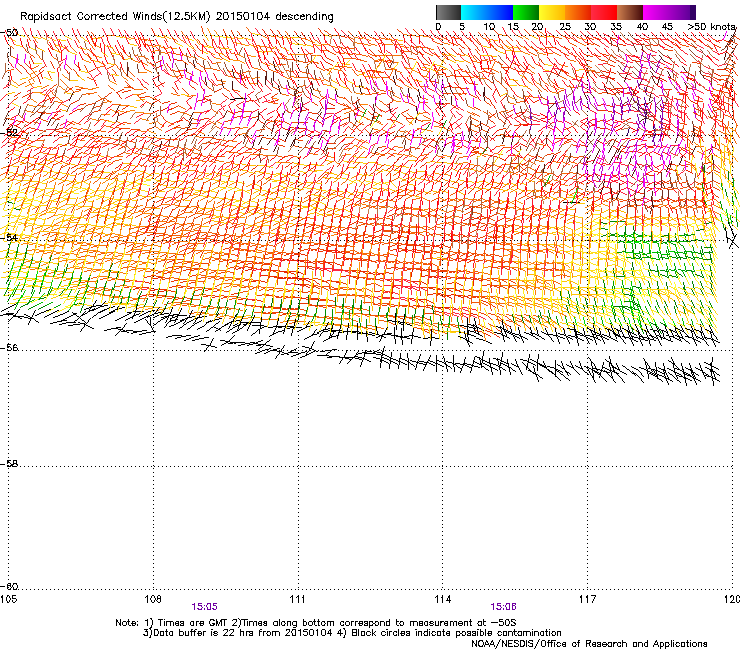Click the '0' legend scale label

tap(438, 26)
